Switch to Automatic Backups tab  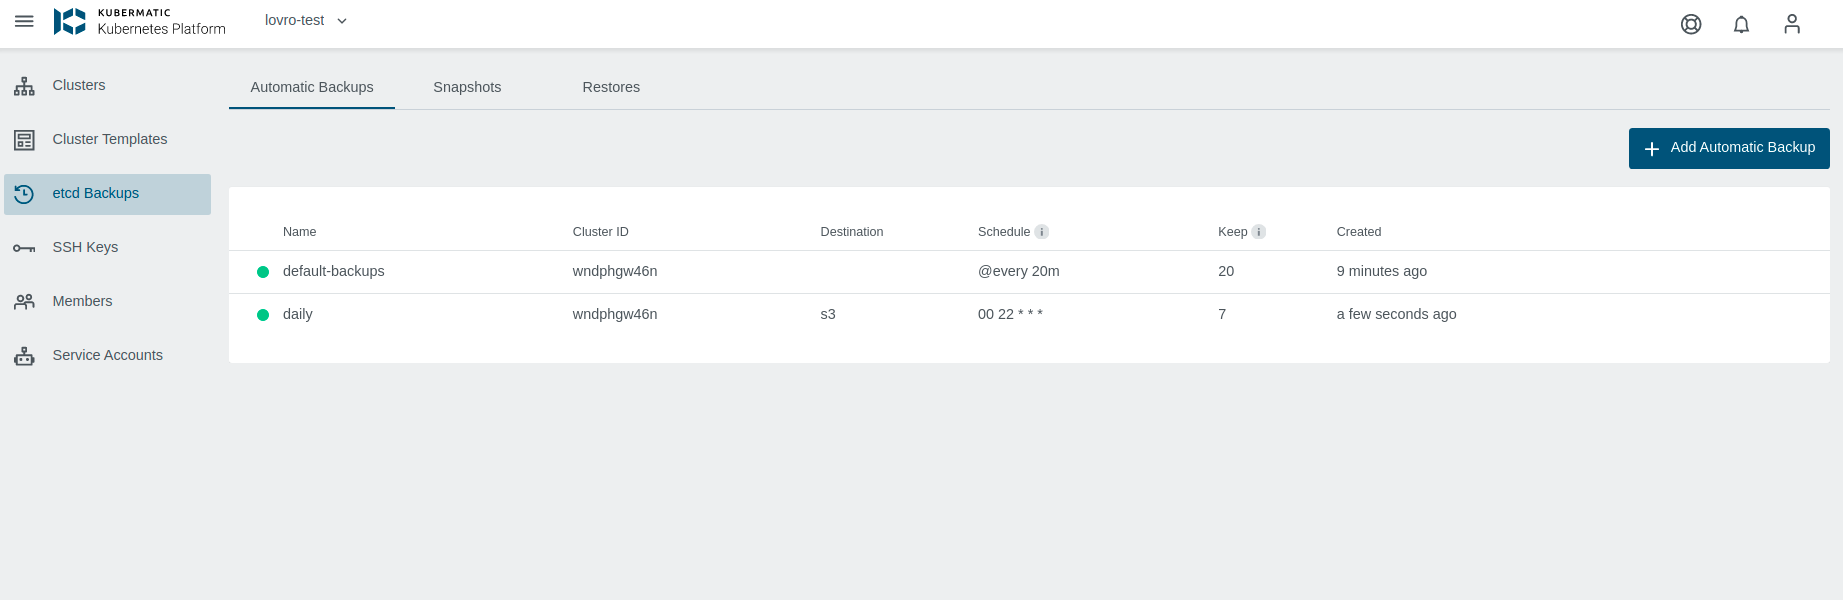click(x=312, y=87)
